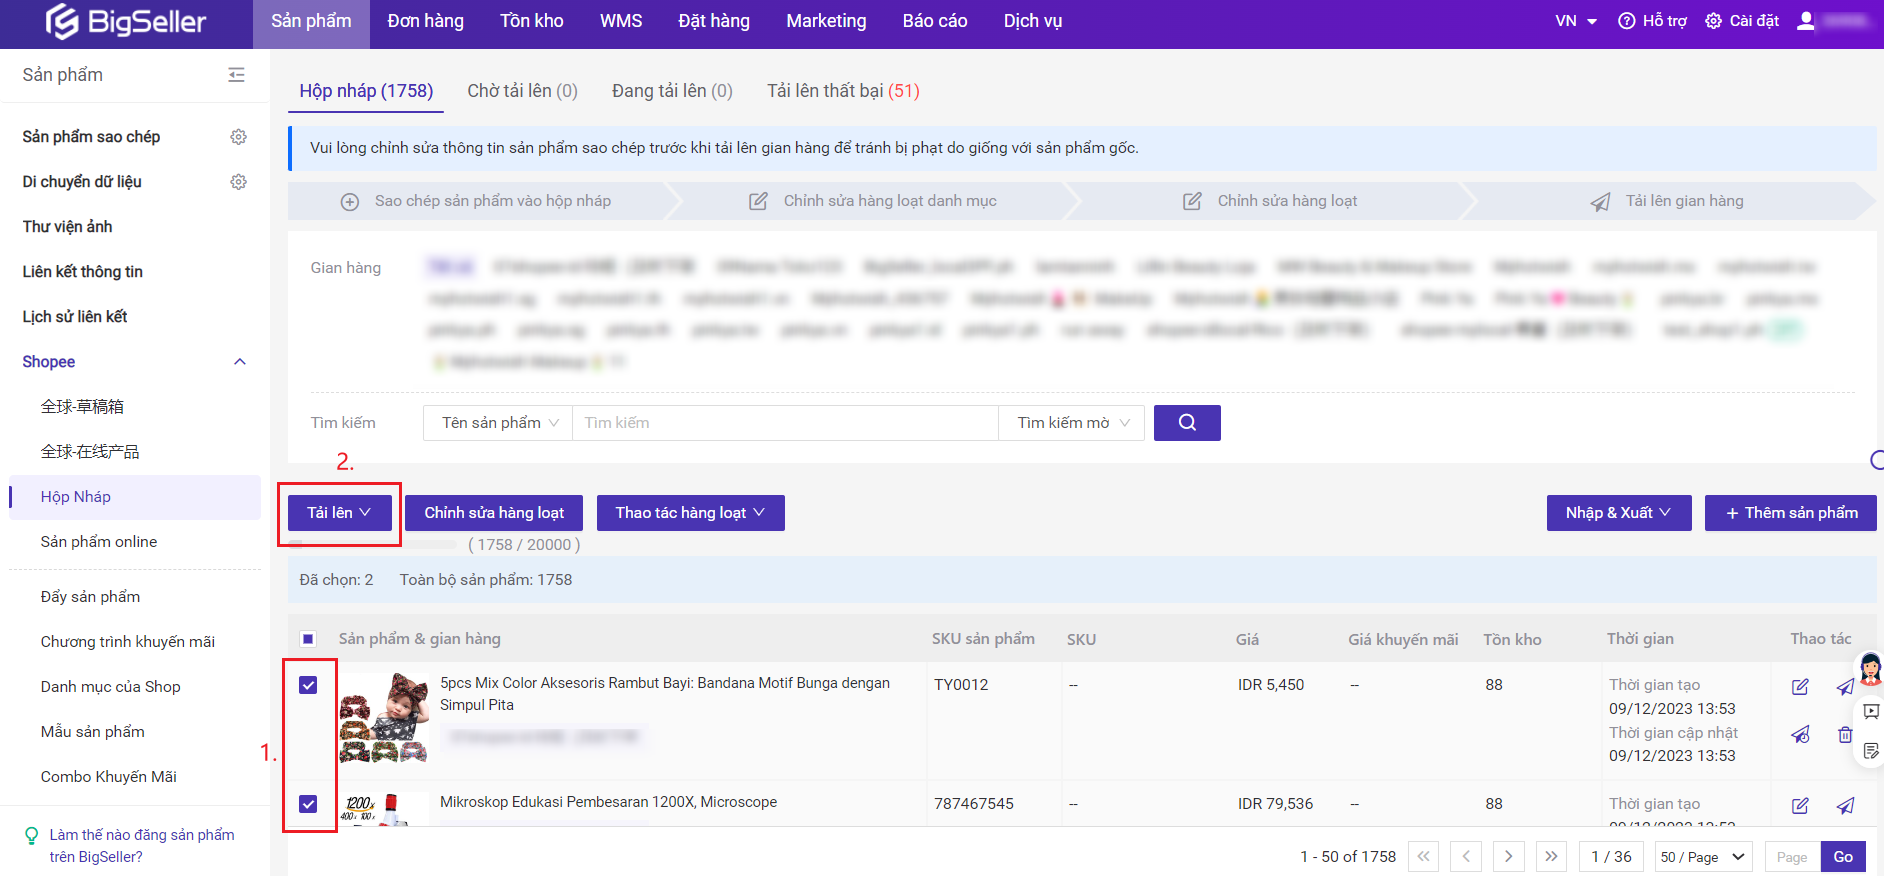This screenshot has height=876, width=1884.
Task: Click the Tìm kiếm search text field
Action: 784,423
